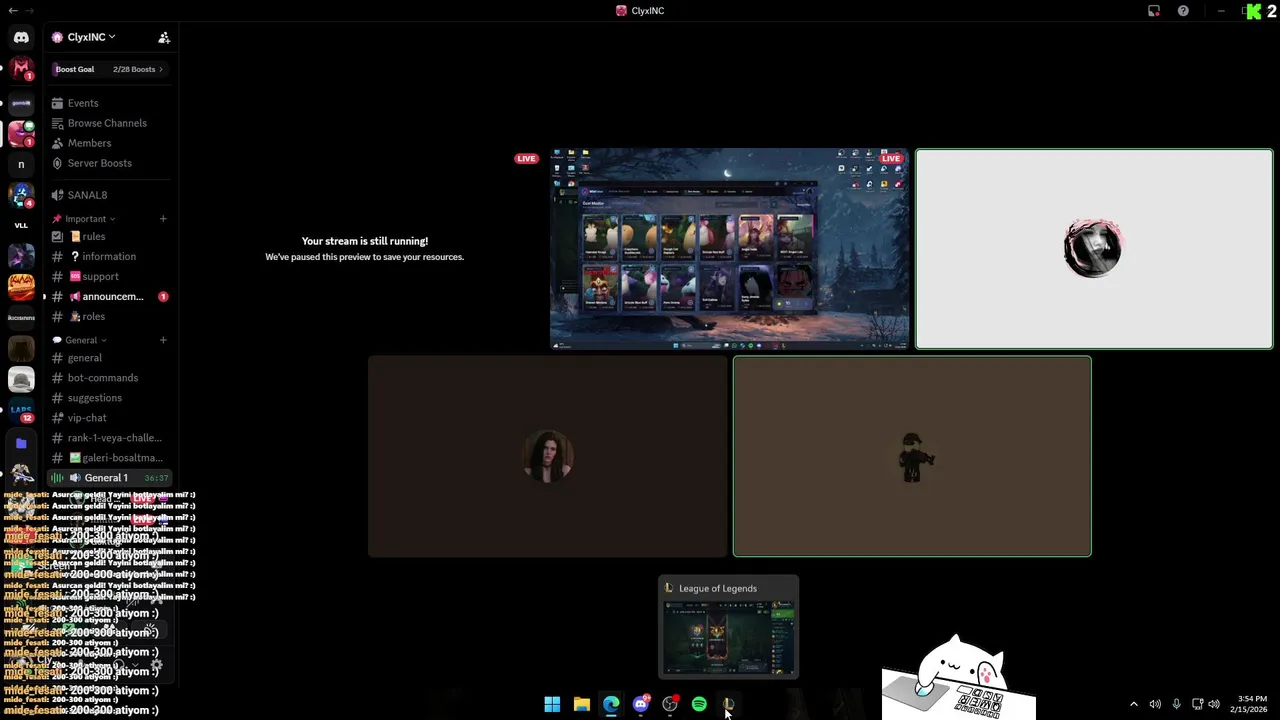Image resolution: width=1280 pixels, height=720 pixels.
Task: Click League of Legends taskbar icon
Action: click(729, 704)
